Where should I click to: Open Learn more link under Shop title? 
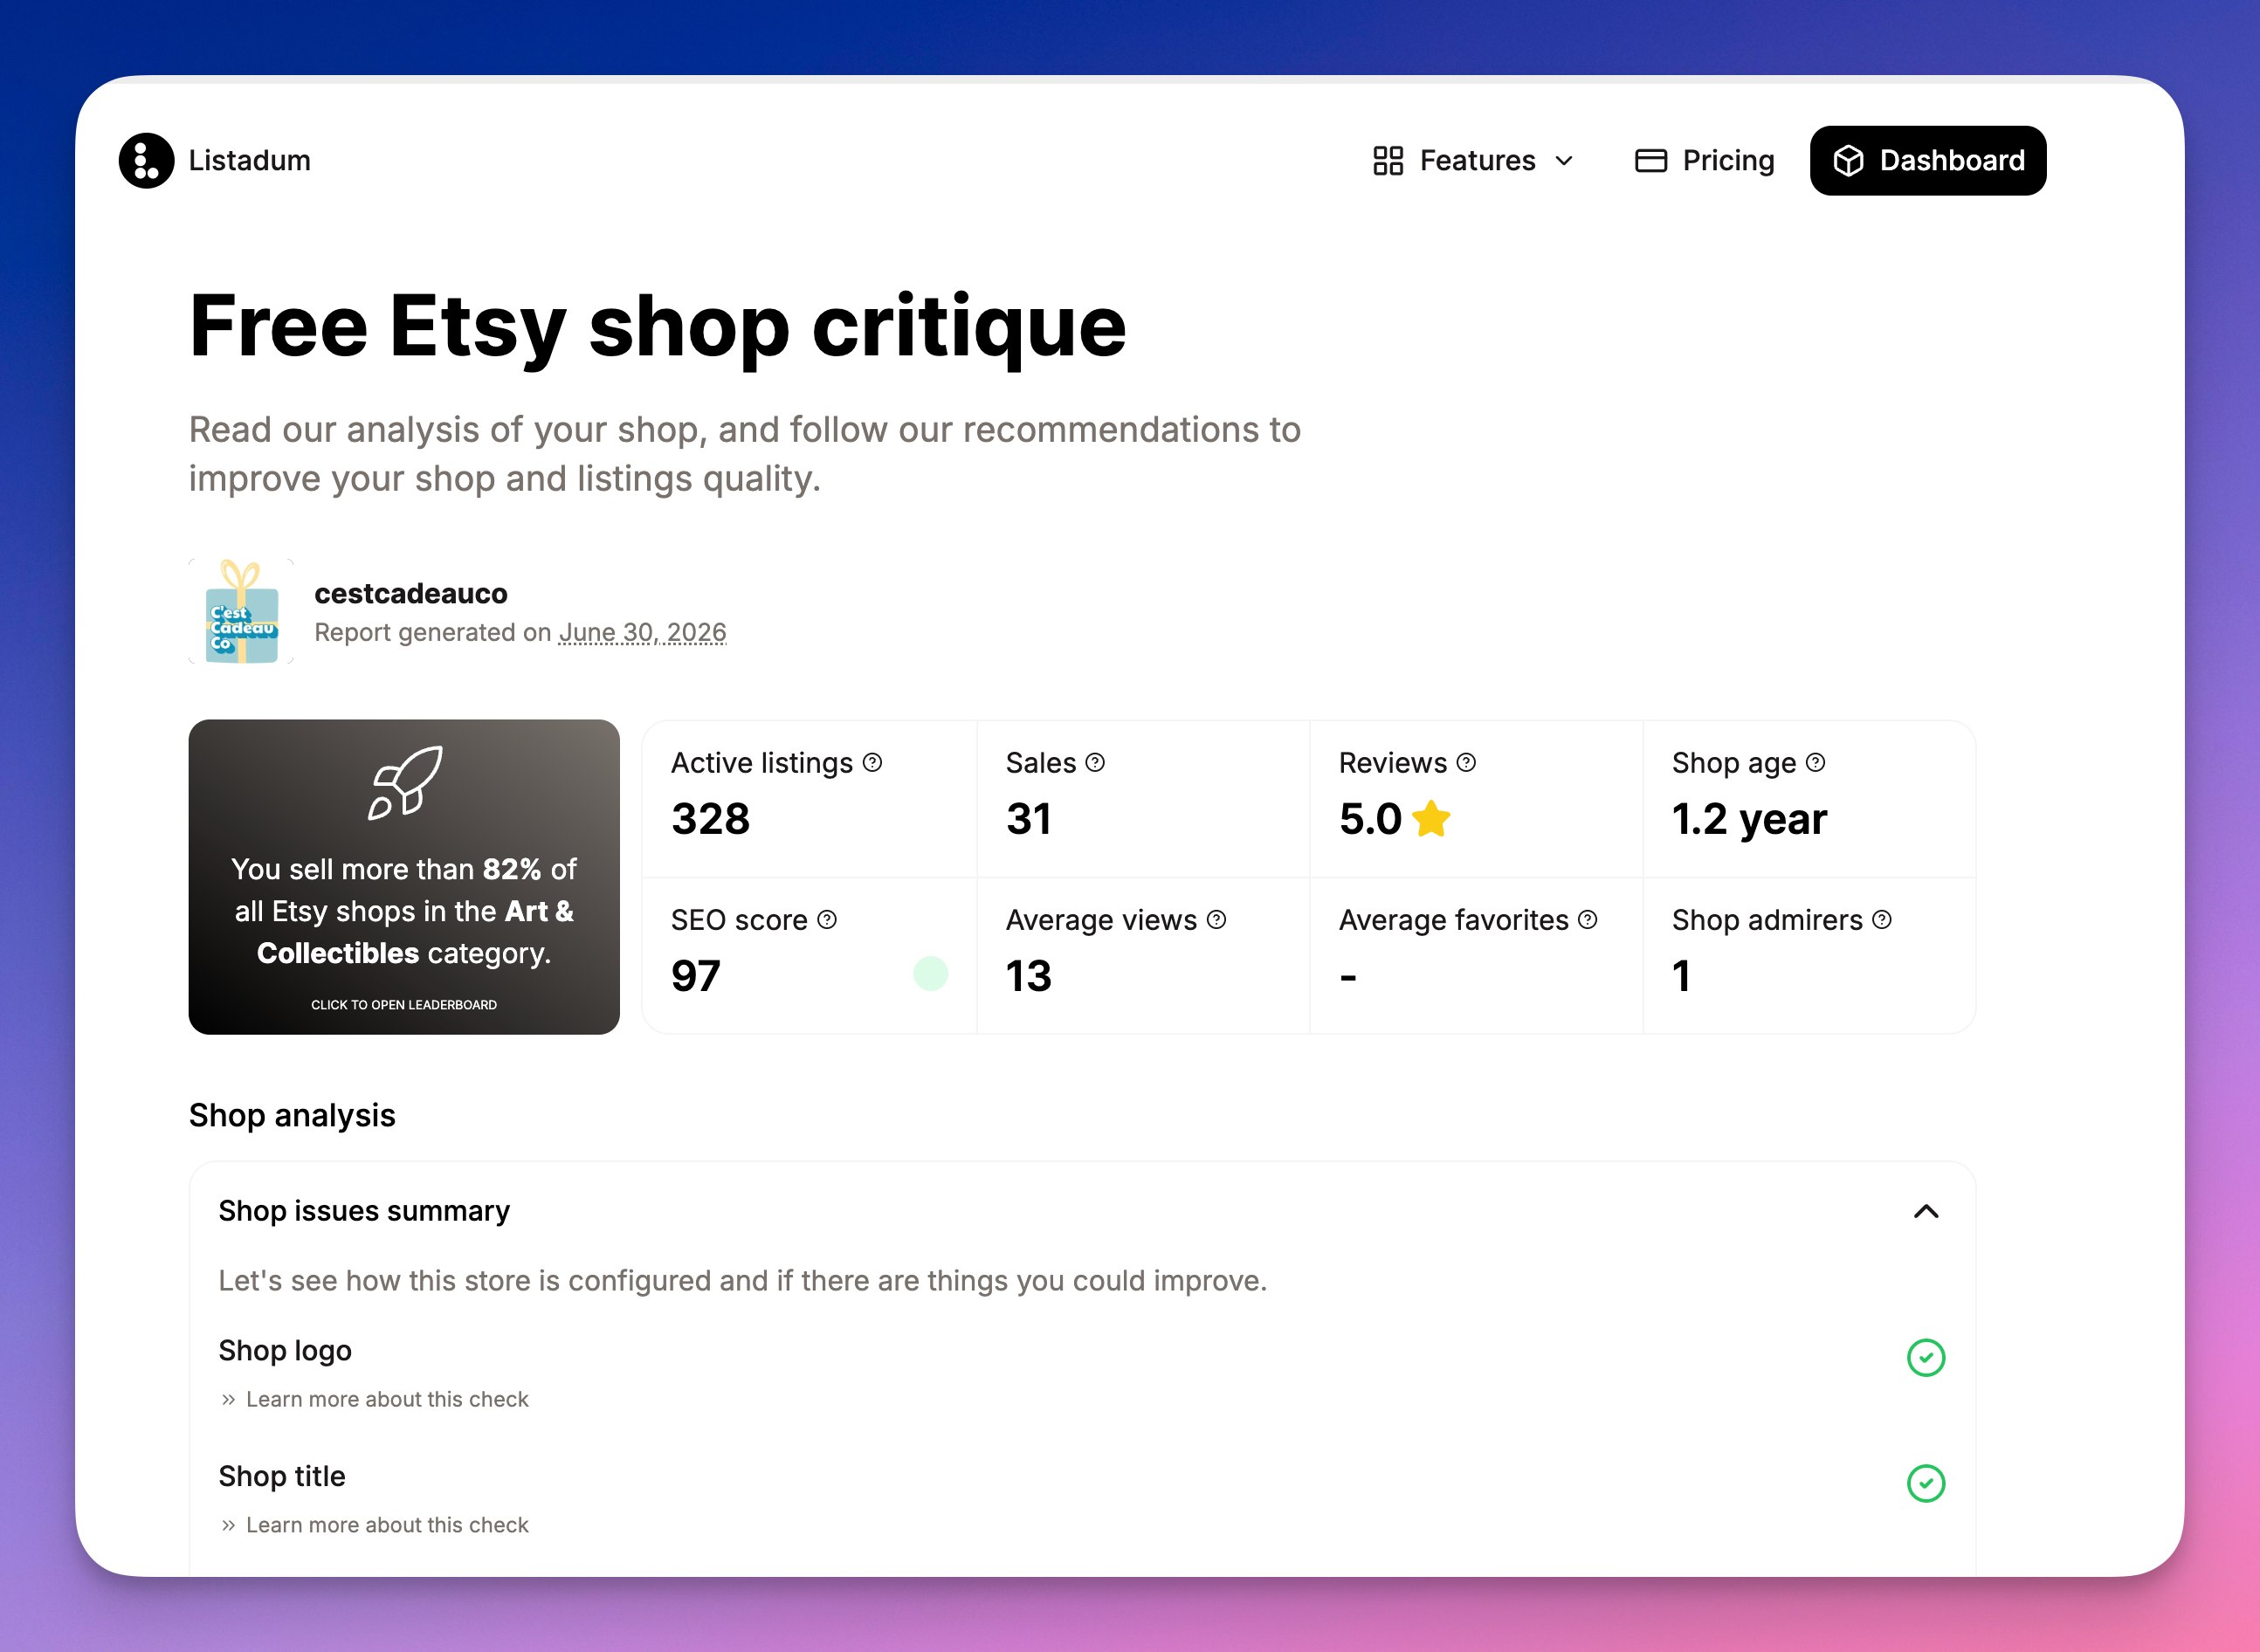pos(387,1525)
